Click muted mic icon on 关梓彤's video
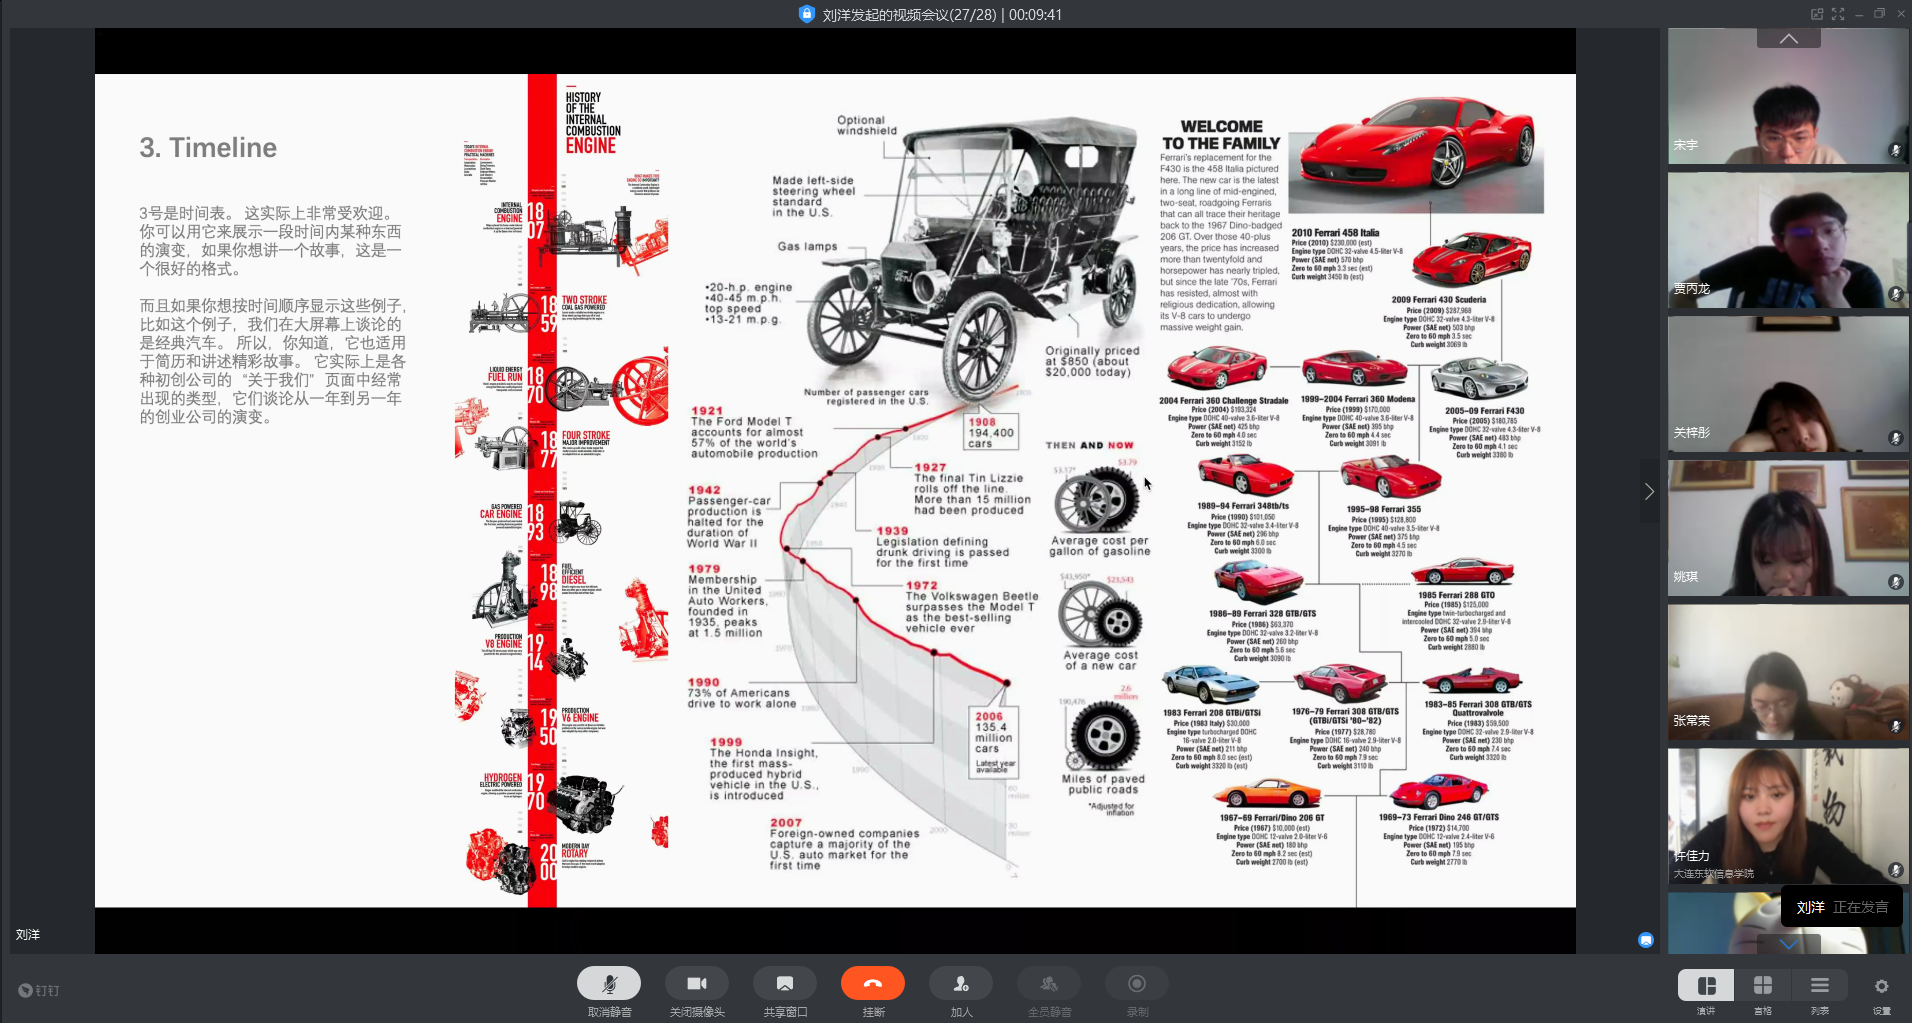This screenshot has width=1912, height=1023. click(1895, 438)
